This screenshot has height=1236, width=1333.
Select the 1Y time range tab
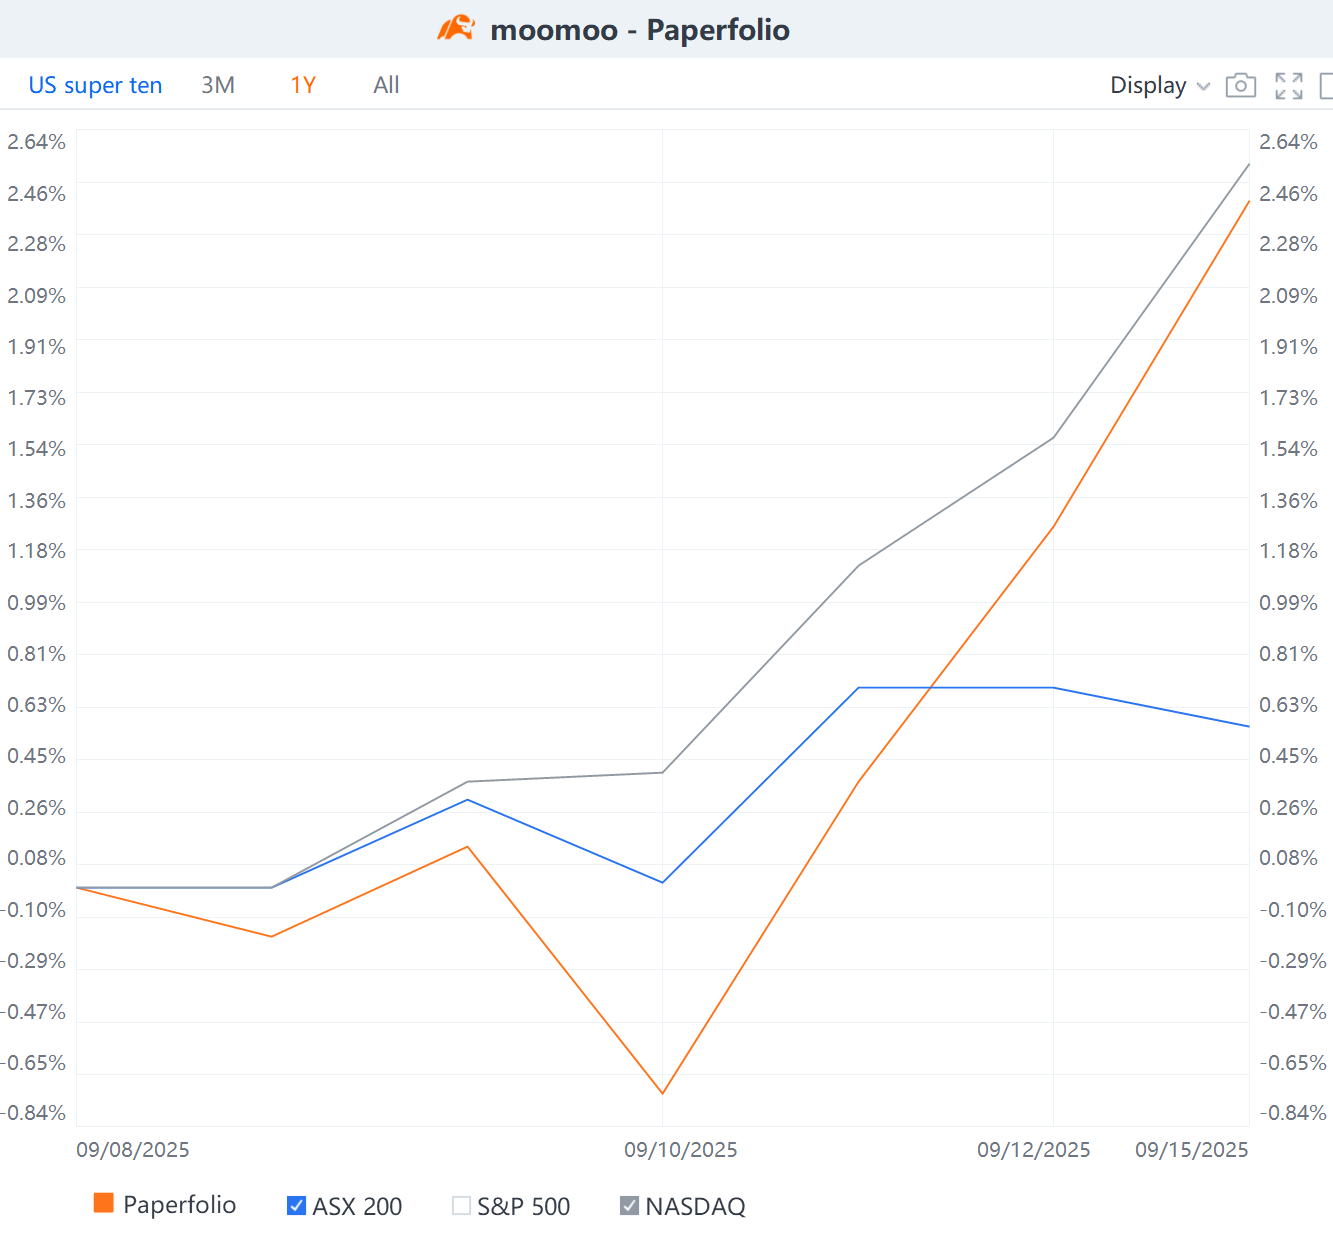(303, 86)
